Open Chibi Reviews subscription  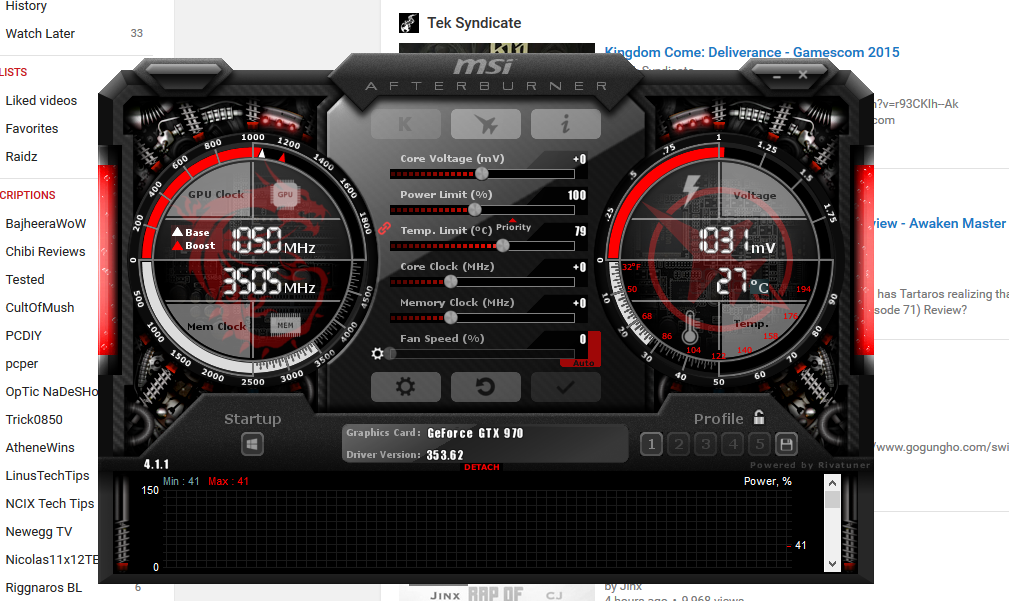(45, 252)
